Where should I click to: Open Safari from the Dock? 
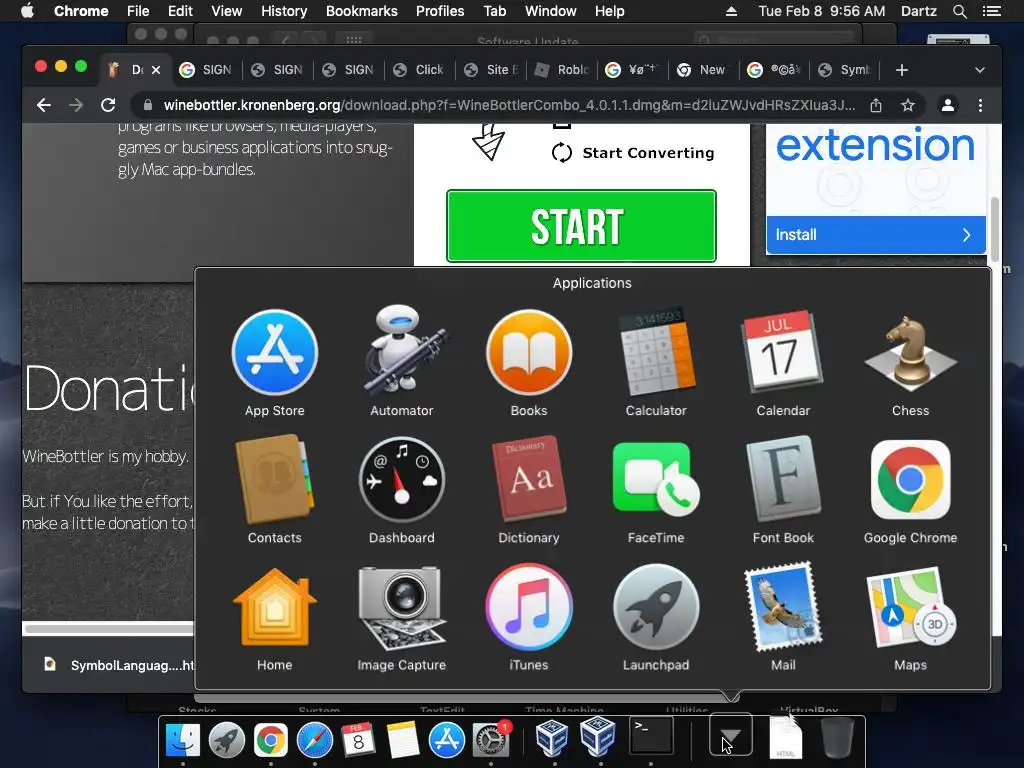315,739
